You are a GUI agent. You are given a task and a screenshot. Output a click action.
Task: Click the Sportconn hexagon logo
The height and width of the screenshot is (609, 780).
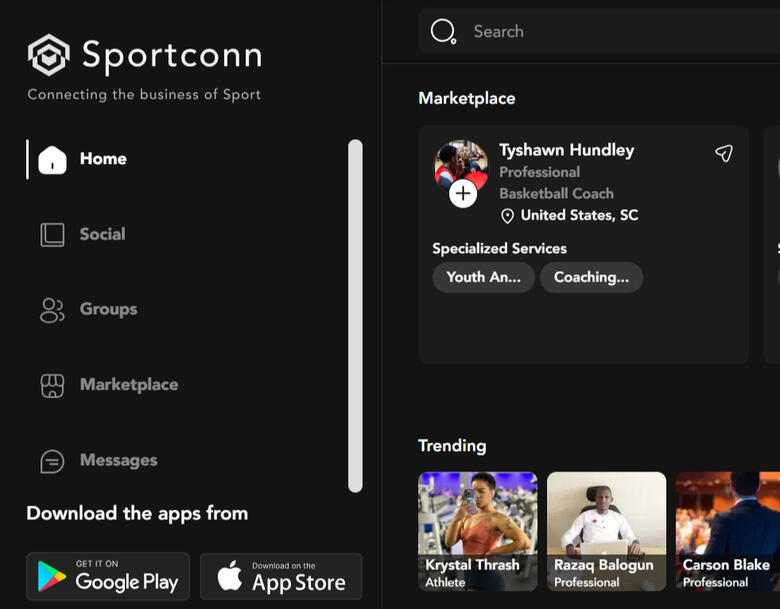click(x=48, y=56)
